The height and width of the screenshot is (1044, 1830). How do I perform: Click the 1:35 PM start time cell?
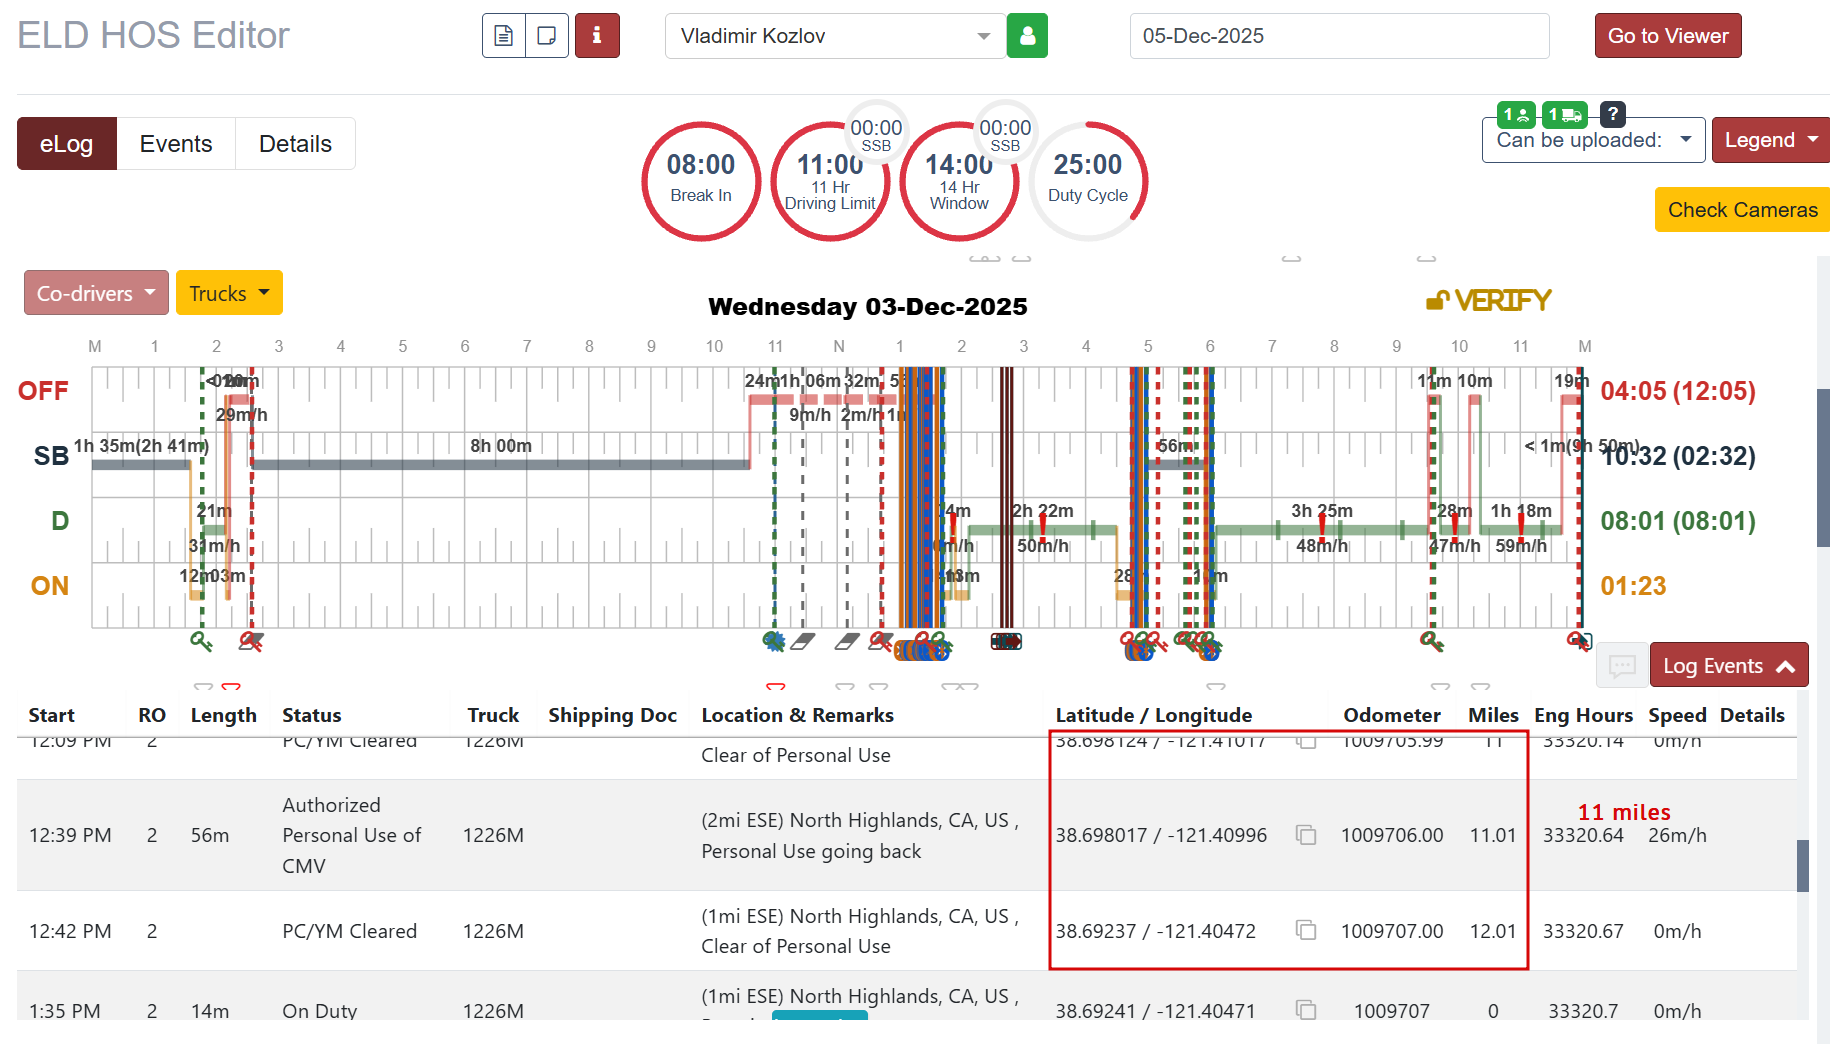[65, 1010]
